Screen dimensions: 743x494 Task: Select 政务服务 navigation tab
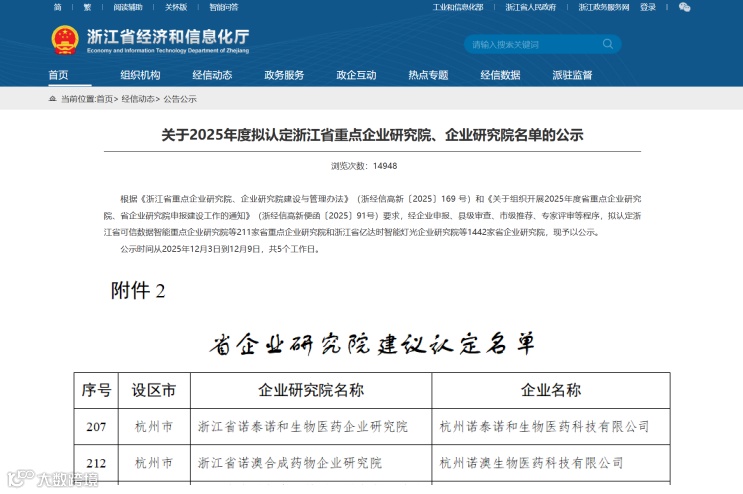[284, 75]
